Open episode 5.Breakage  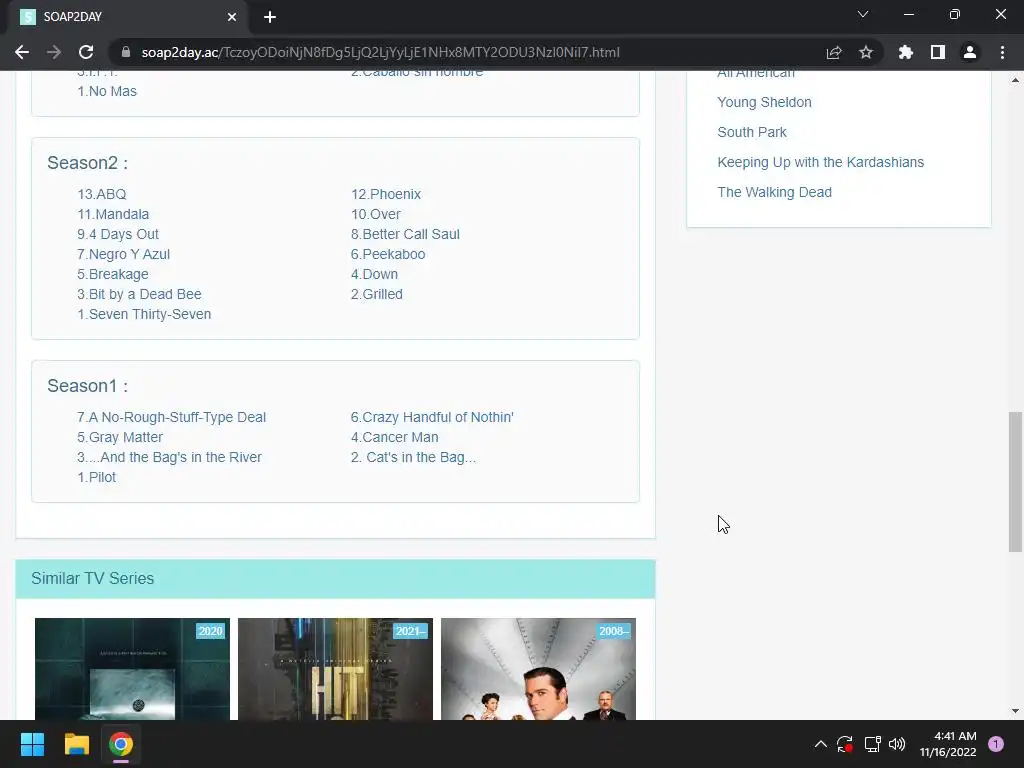click(112, 274)
